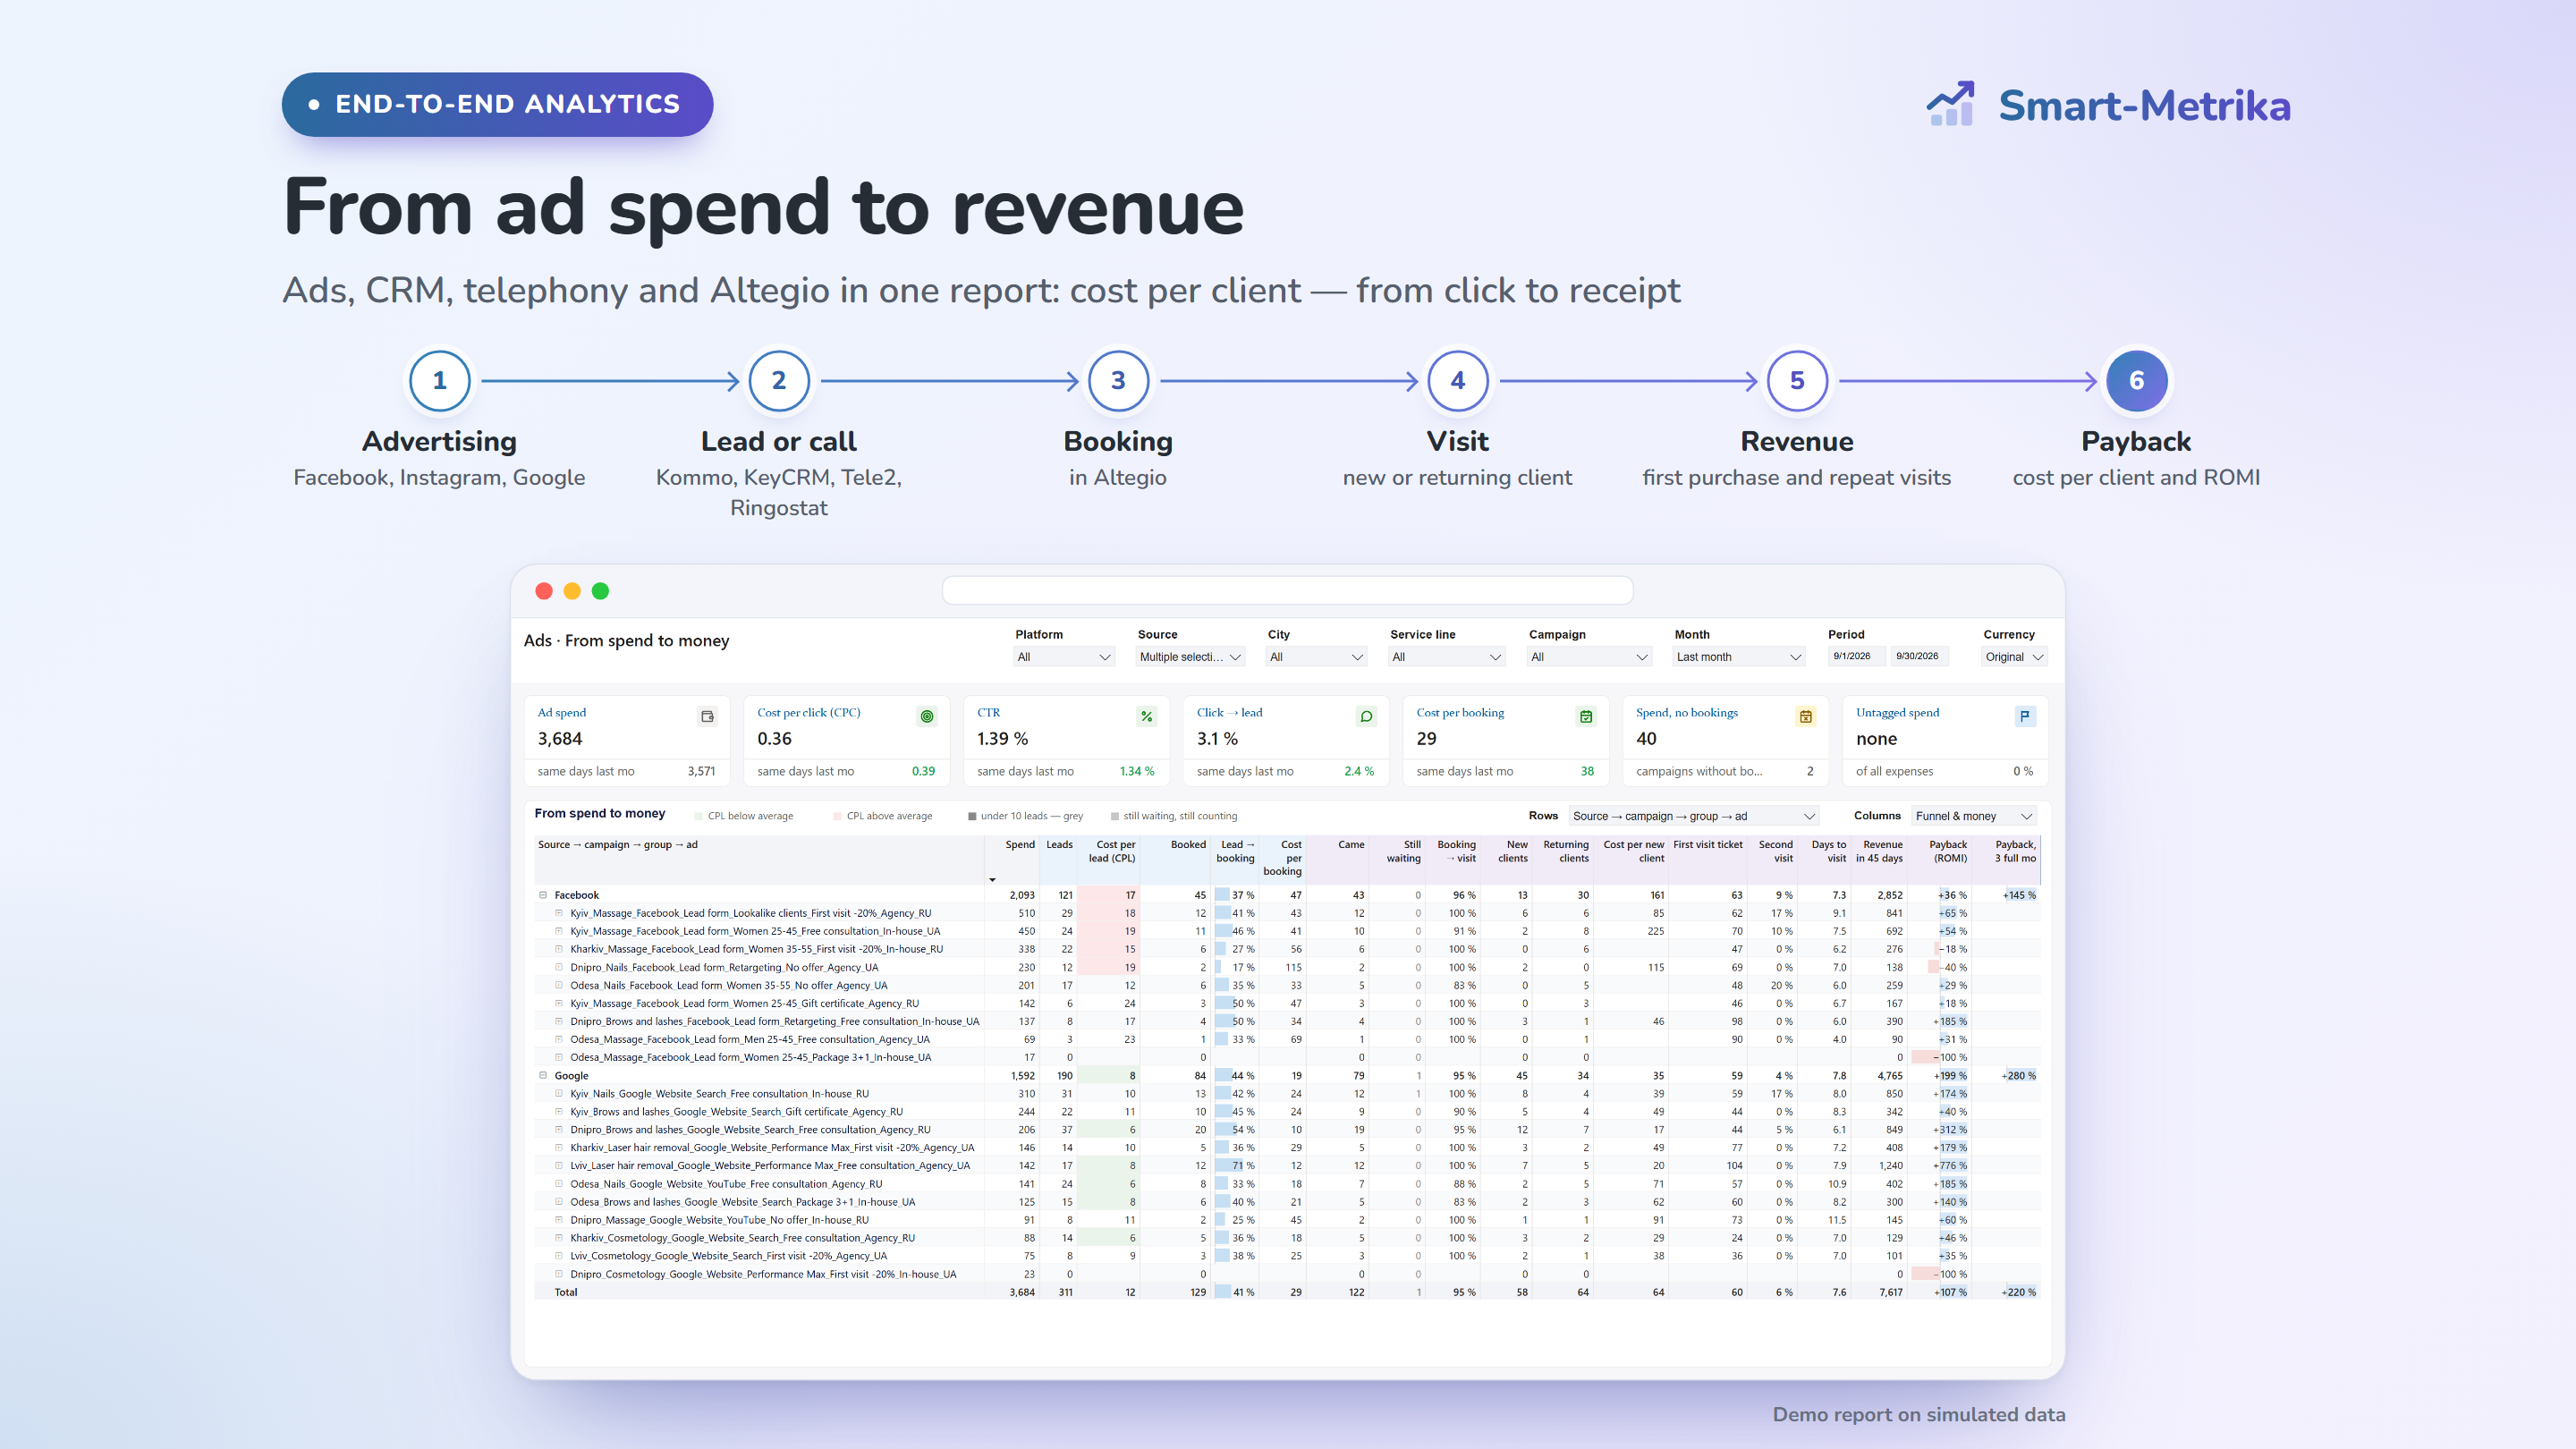Open the Service line filter dropdown
Screen dimensions: 2576x1449
(x=1446, y=657)
